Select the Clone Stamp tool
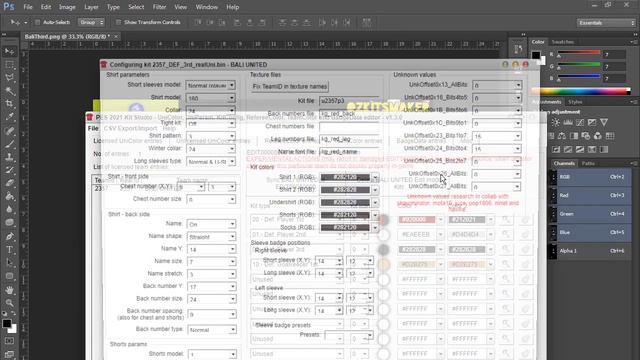 coord(9,157)
